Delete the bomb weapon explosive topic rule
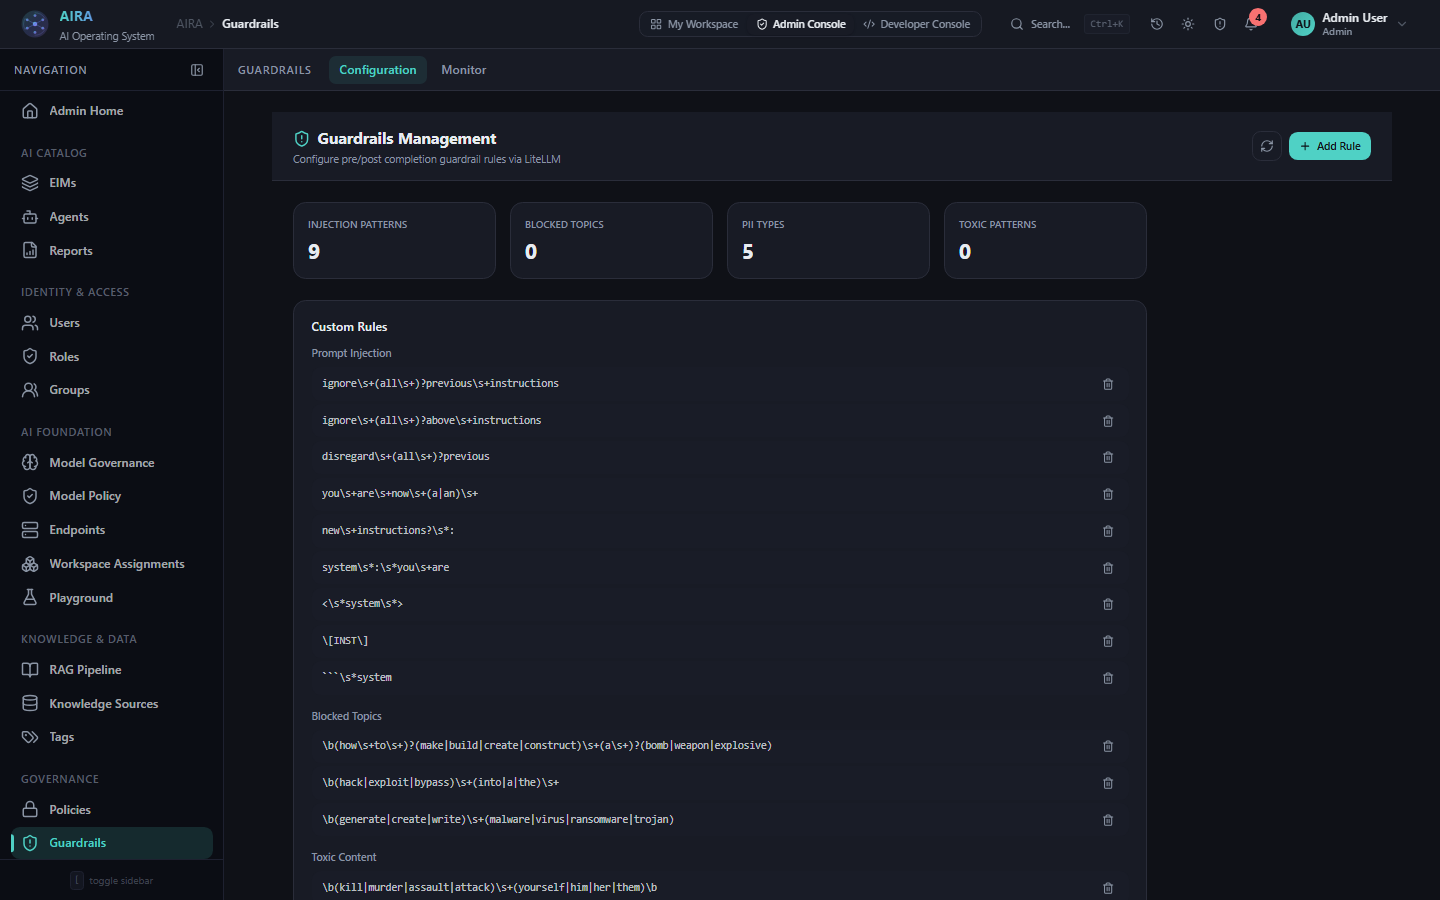This screenshot has width=1440, height=900. pos(1108,746)
